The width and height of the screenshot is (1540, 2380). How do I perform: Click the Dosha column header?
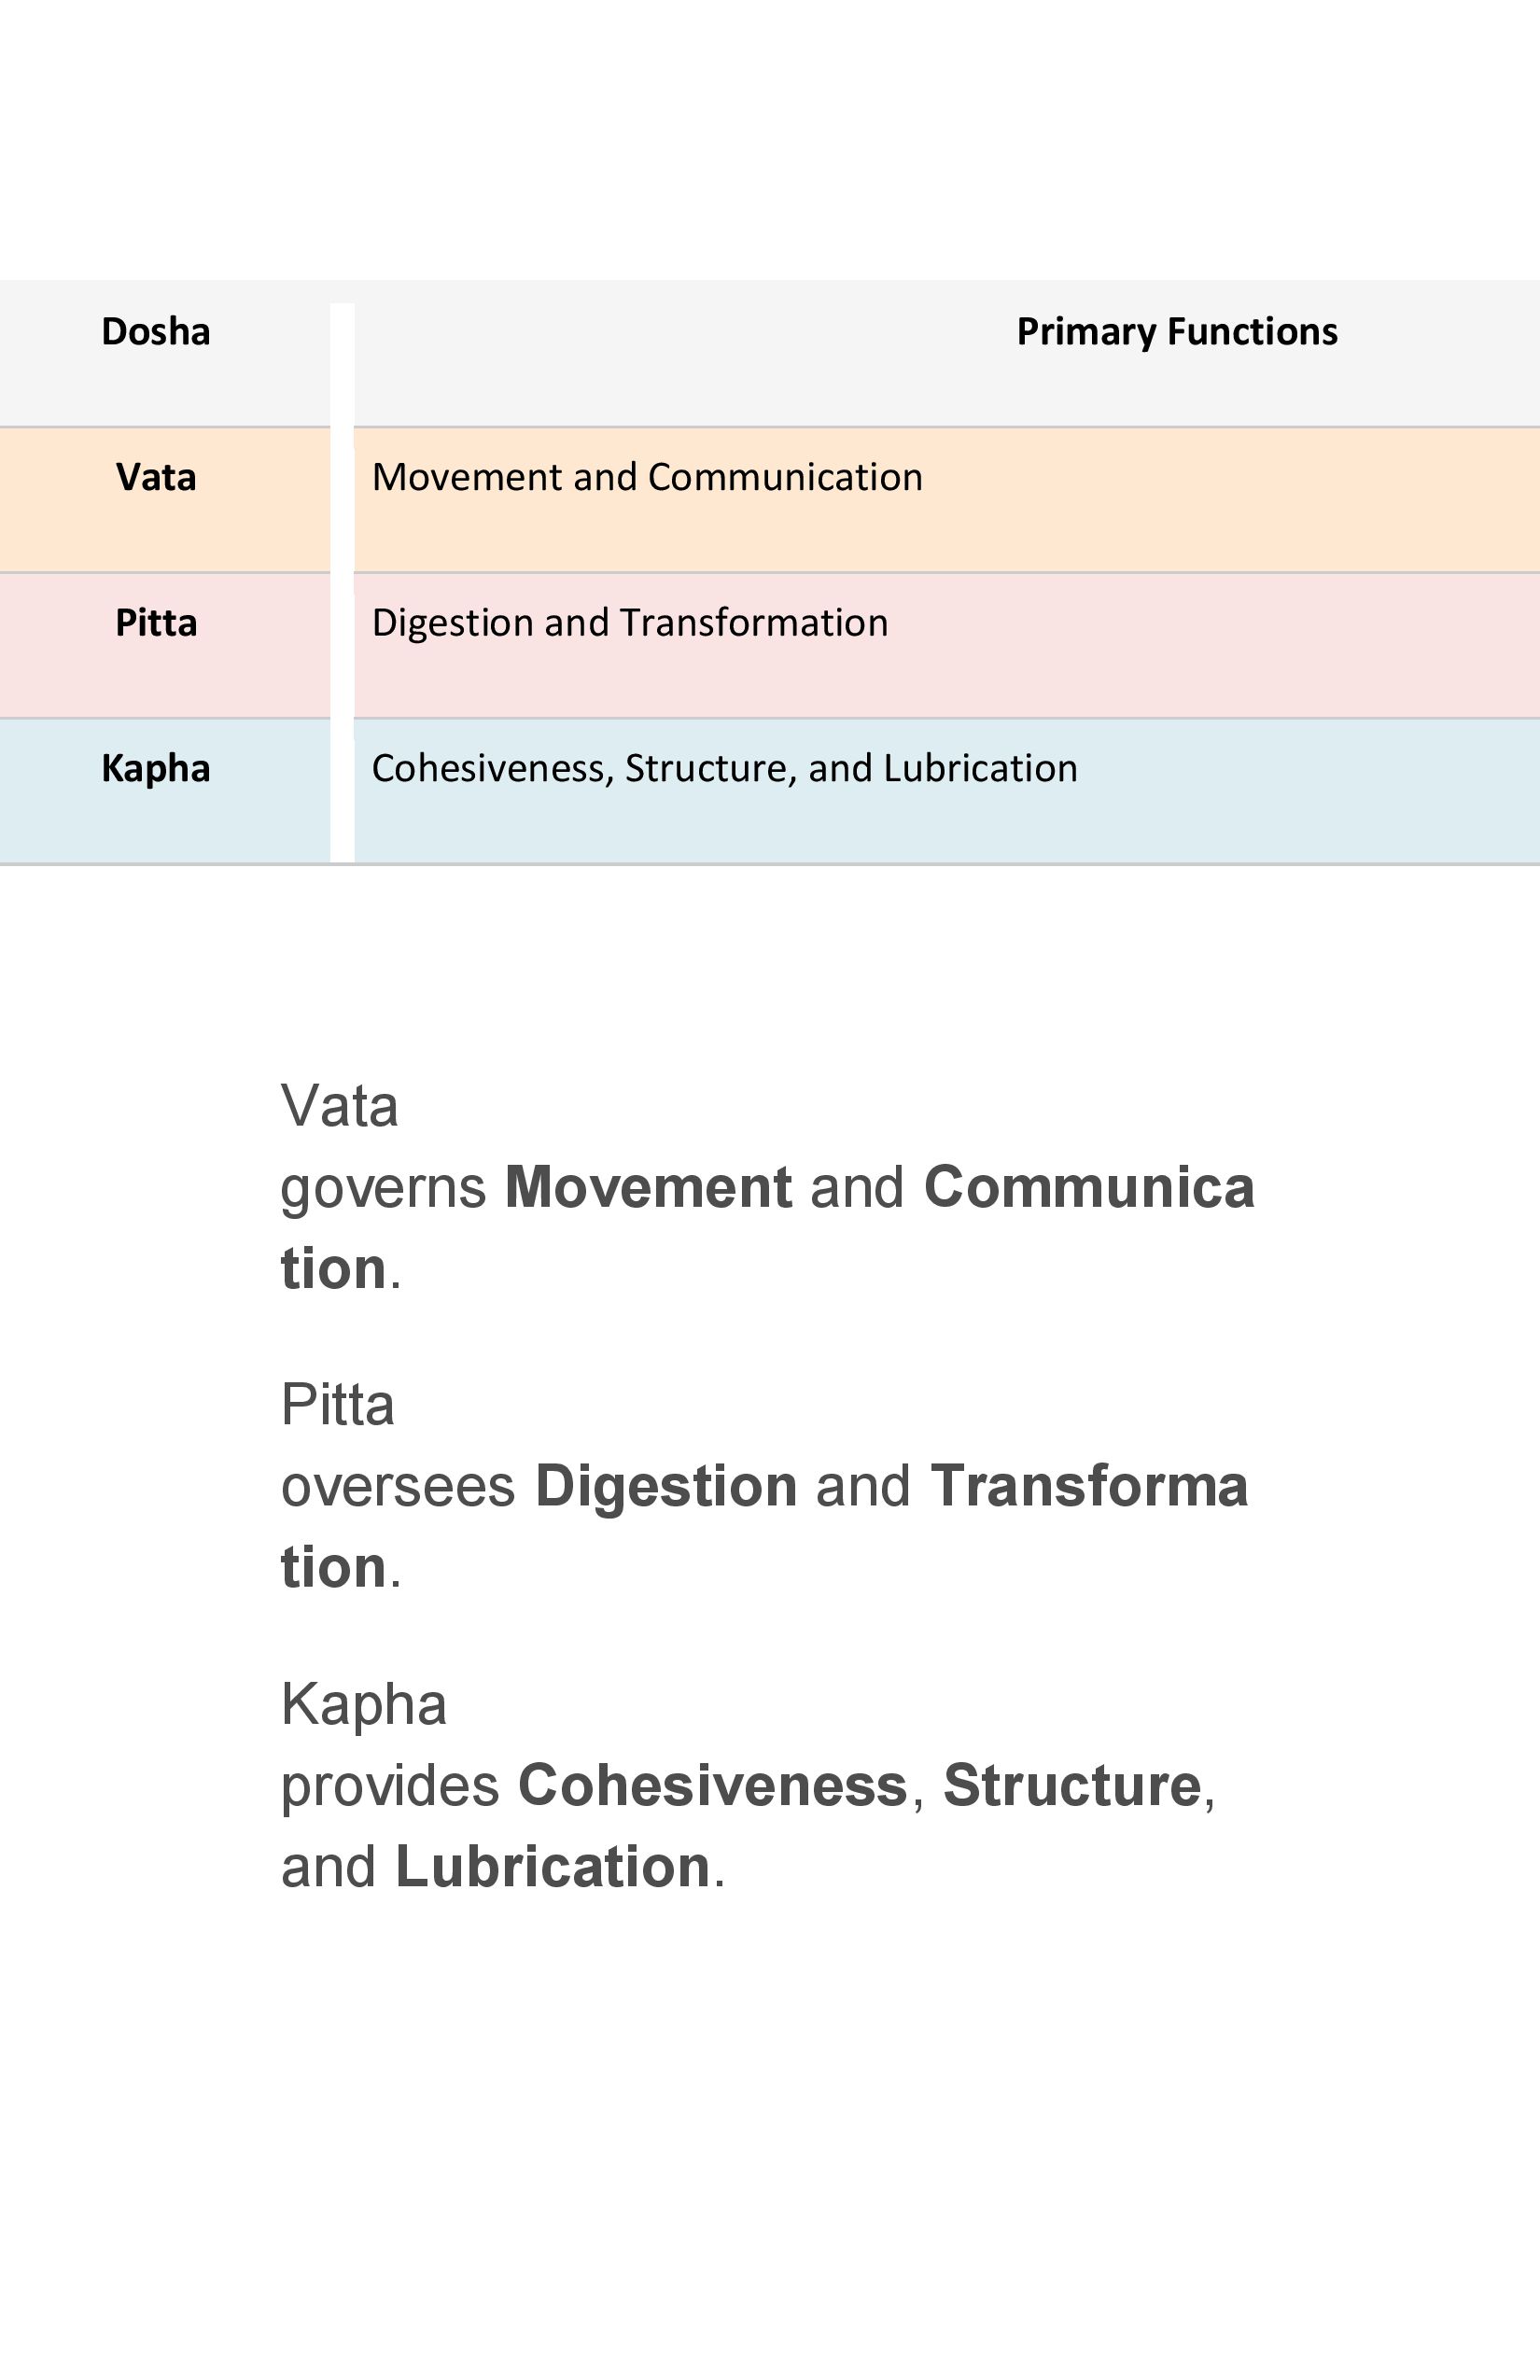156,332
